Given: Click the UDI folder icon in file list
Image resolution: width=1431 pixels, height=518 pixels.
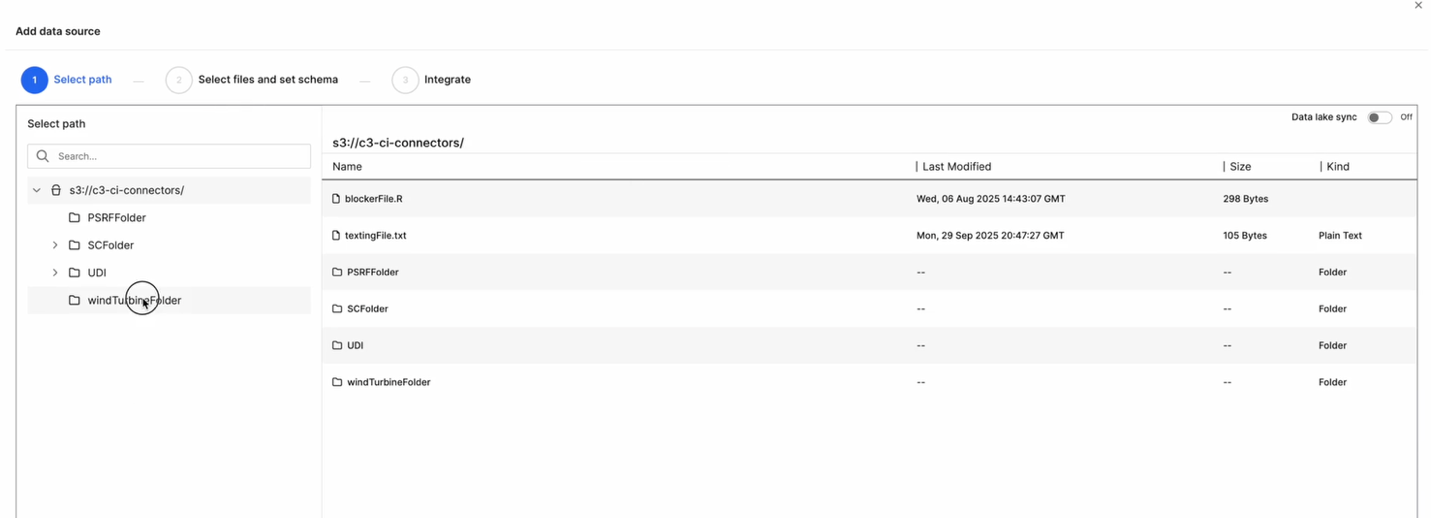Looking at the screenshot, I should (337, 346).
